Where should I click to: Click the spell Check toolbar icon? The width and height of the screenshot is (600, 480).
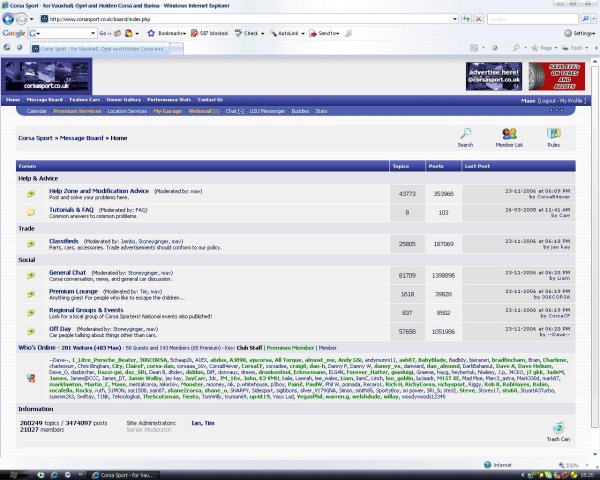(x=238, y=33)
